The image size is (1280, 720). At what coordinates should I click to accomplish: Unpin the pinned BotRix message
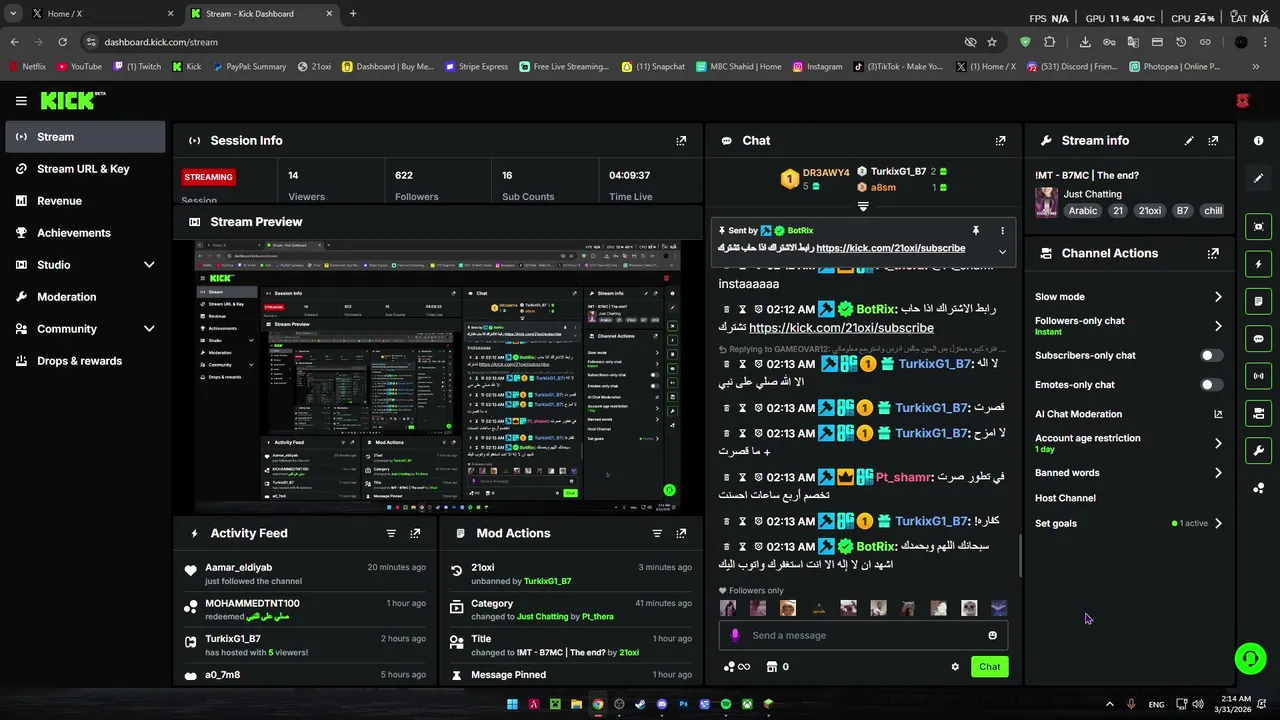[976, 231]
